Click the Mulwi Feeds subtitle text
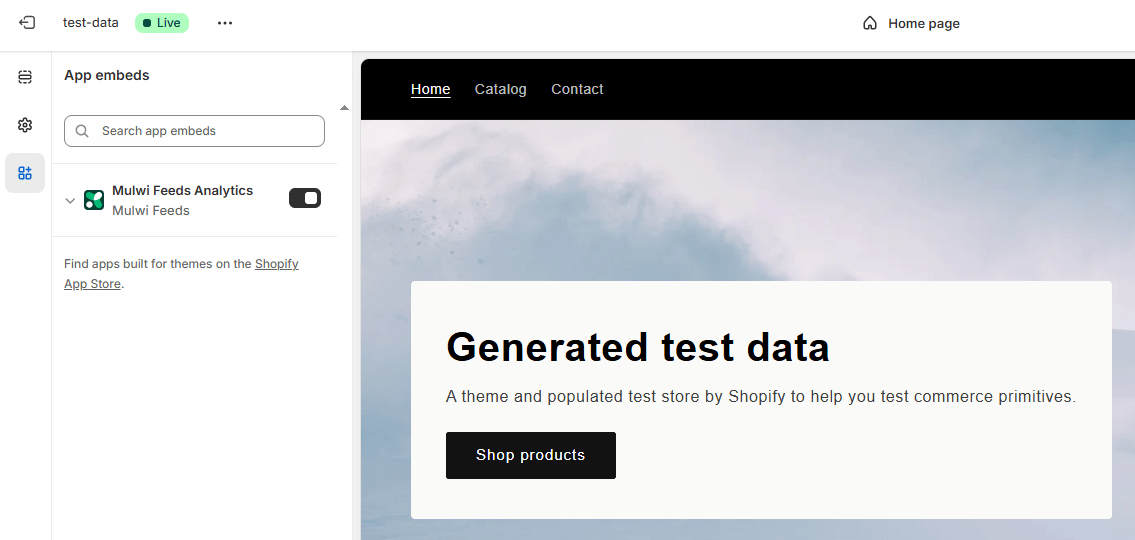The width and height of the screenshot is (1135, 540). click(x=151, y=211)
